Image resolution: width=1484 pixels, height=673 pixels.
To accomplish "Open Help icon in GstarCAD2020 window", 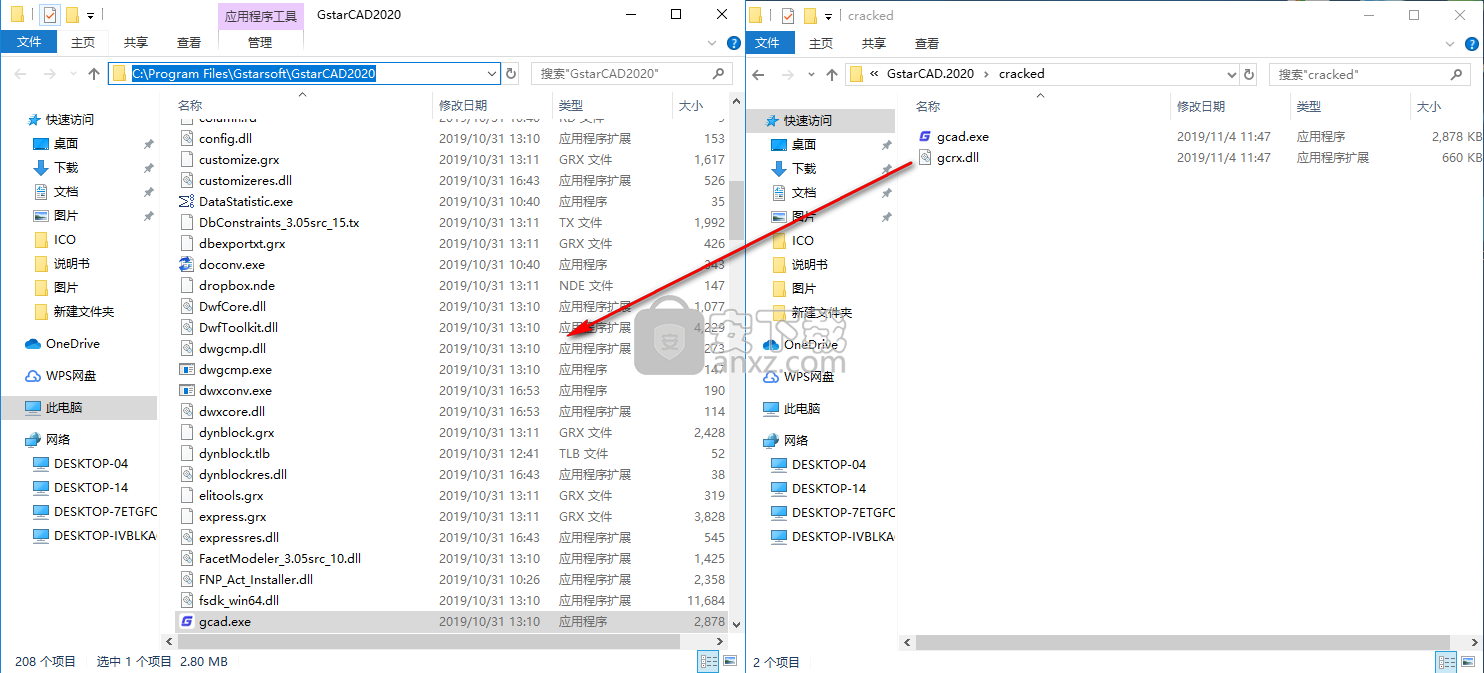I will (x=733, y=43).
